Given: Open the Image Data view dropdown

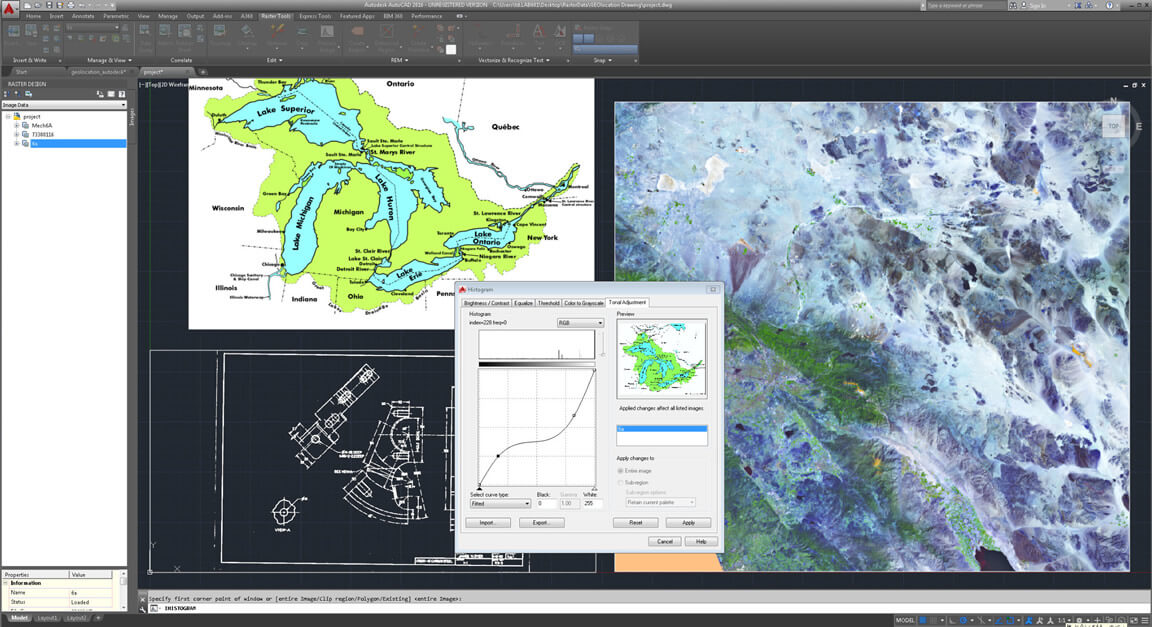Looking at the screenshot, I should (123, 105).
